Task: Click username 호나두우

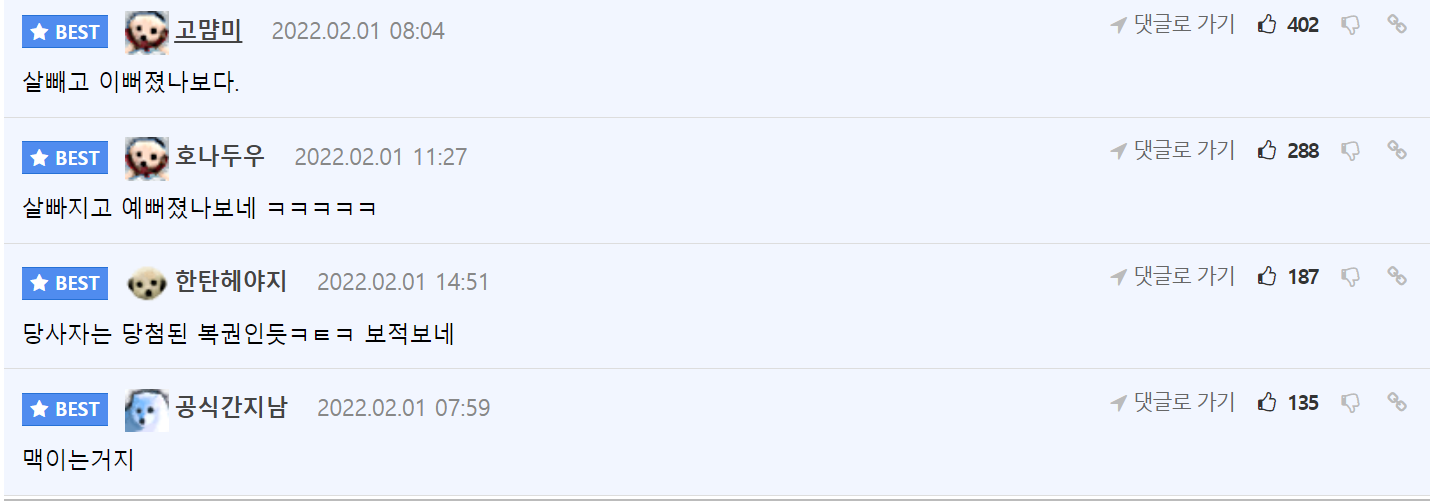Action: click(220, 156)
